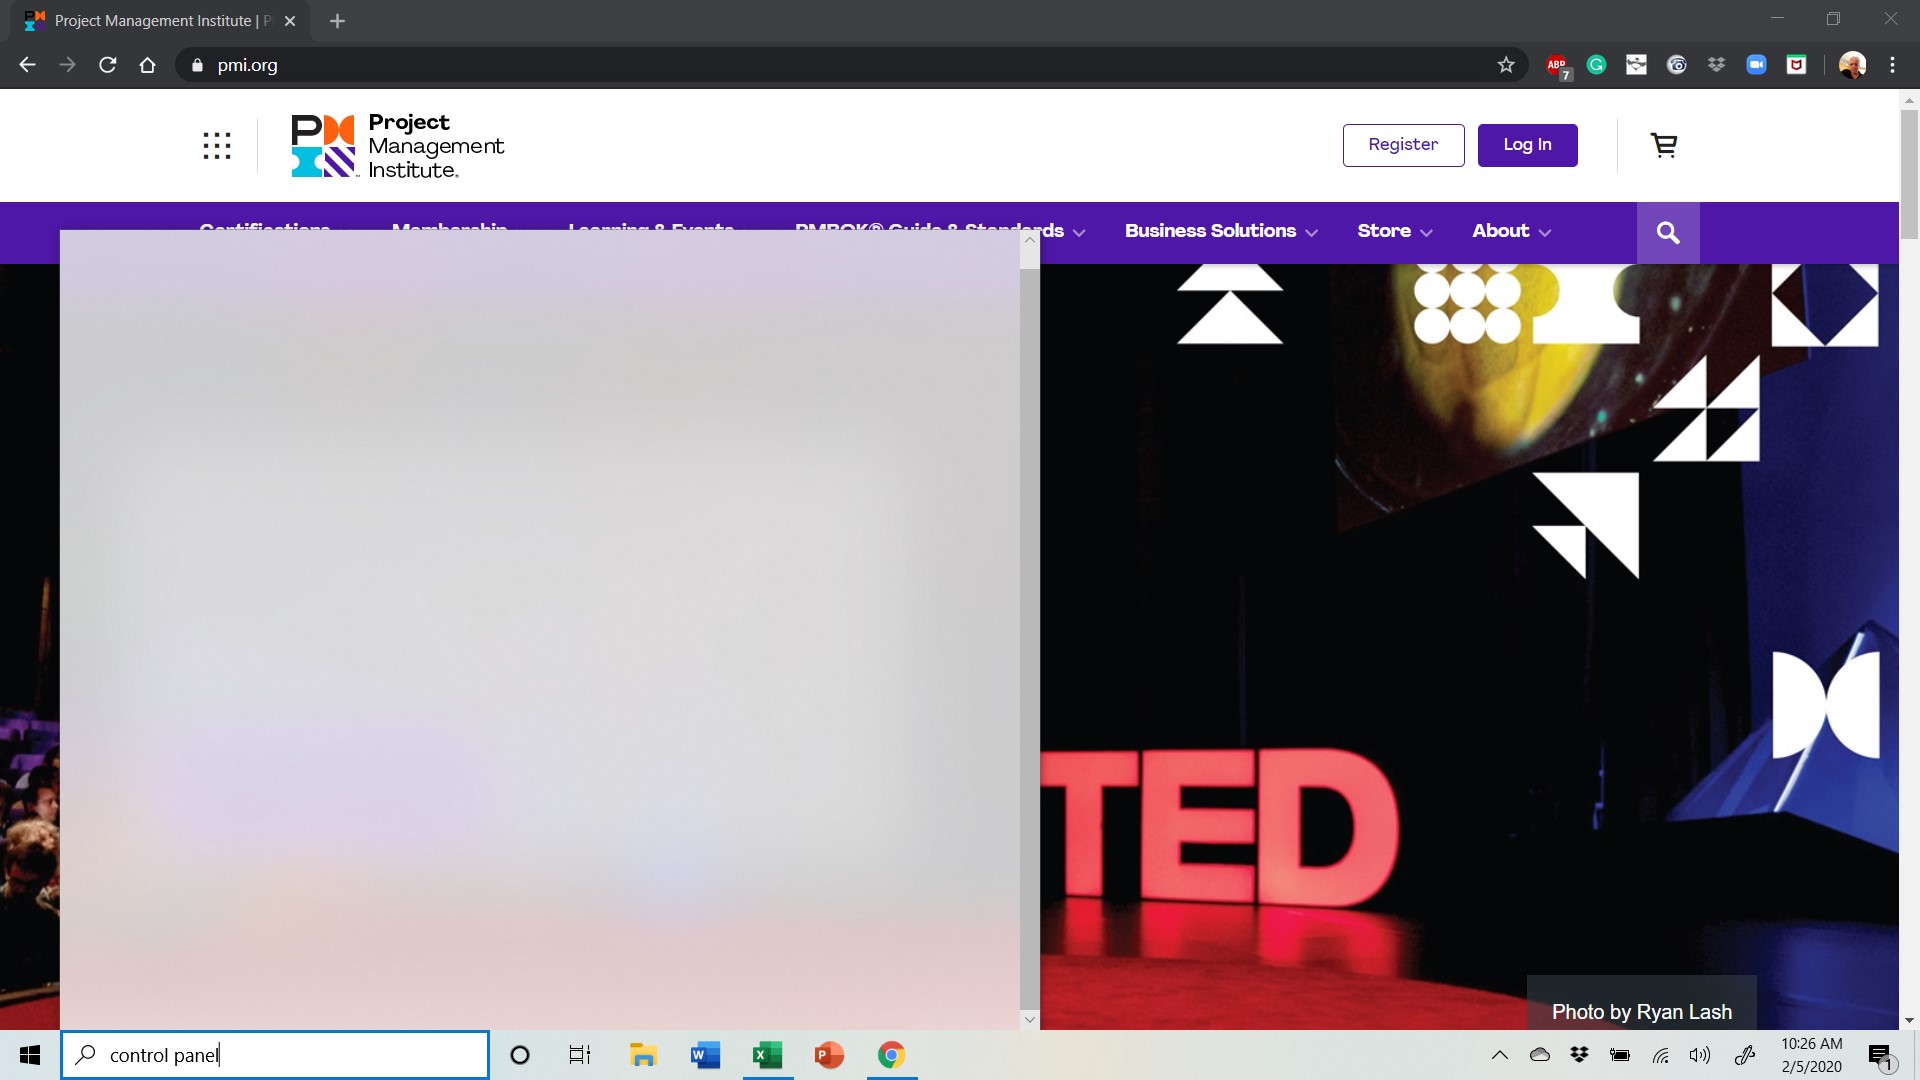Open the Chrome three-dot menu
This screenshot has width=1920, height=1080.
(x=1892, y=65)
